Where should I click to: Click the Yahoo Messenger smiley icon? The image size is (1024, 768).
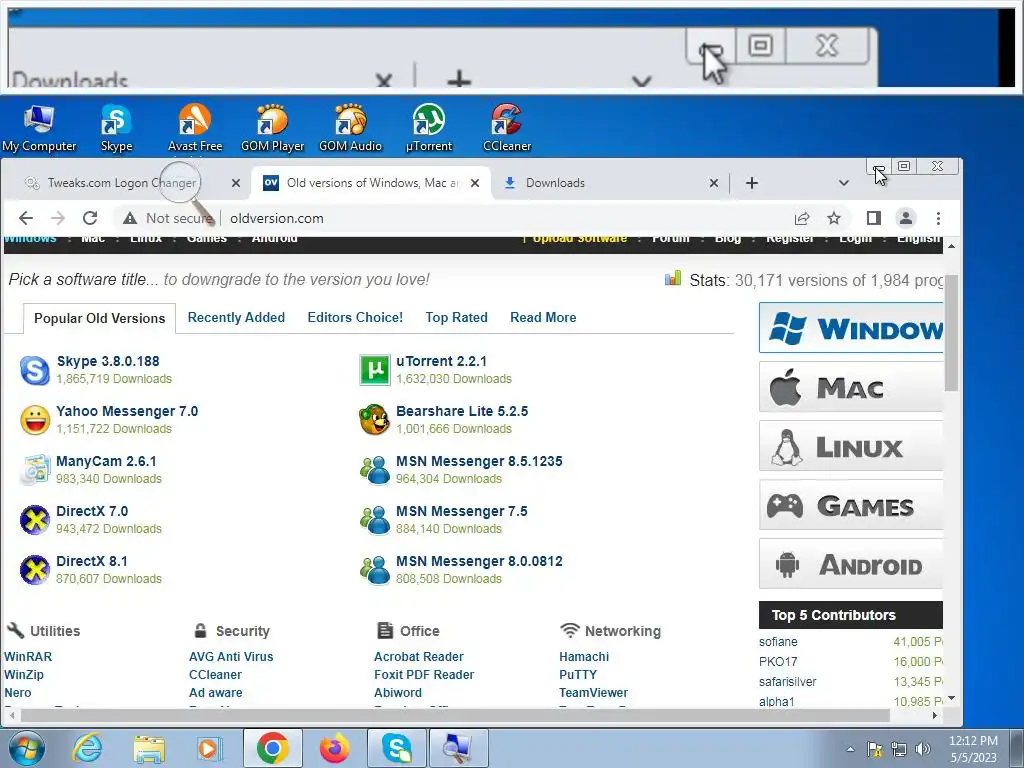(35, 420)
